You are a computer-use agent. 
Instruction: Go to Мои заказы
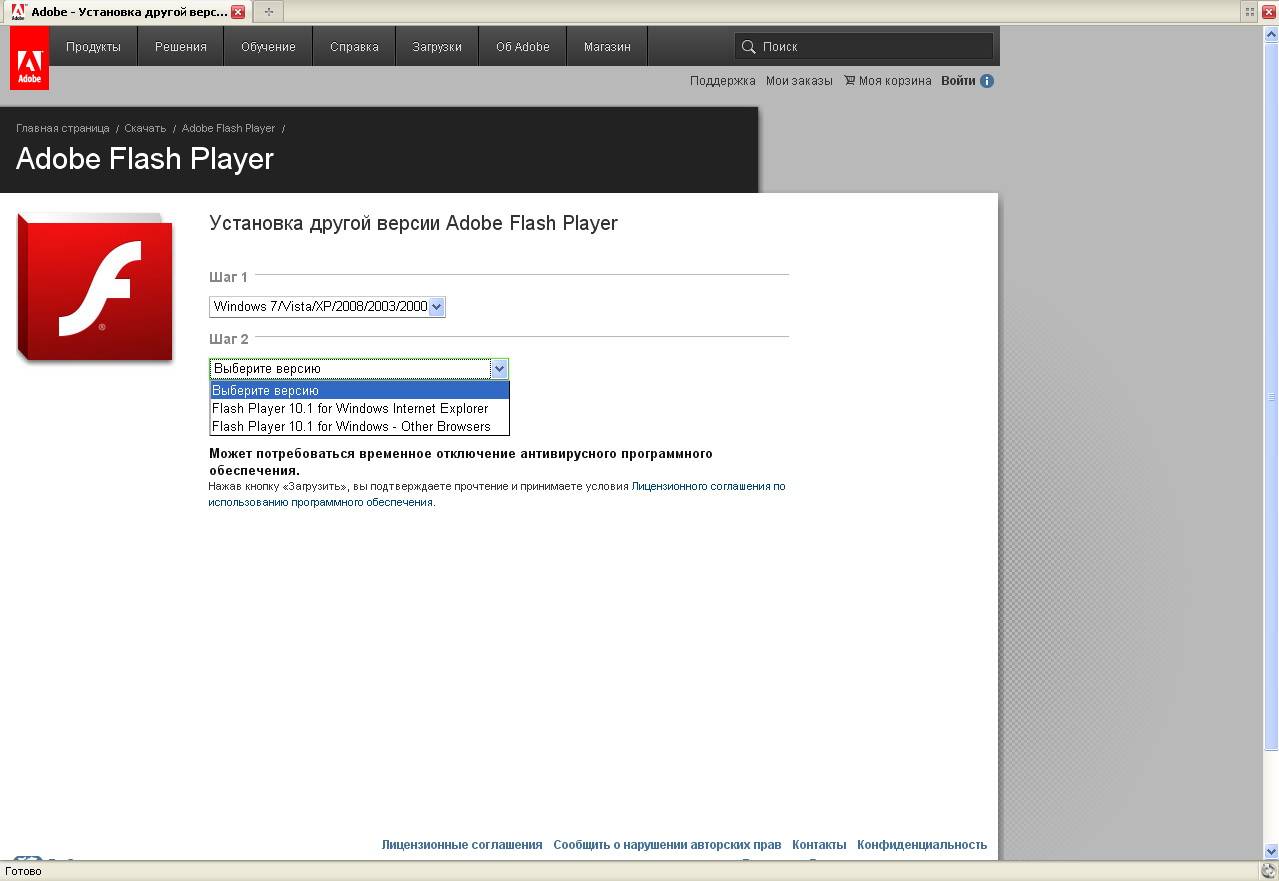[x=799, y=81]
